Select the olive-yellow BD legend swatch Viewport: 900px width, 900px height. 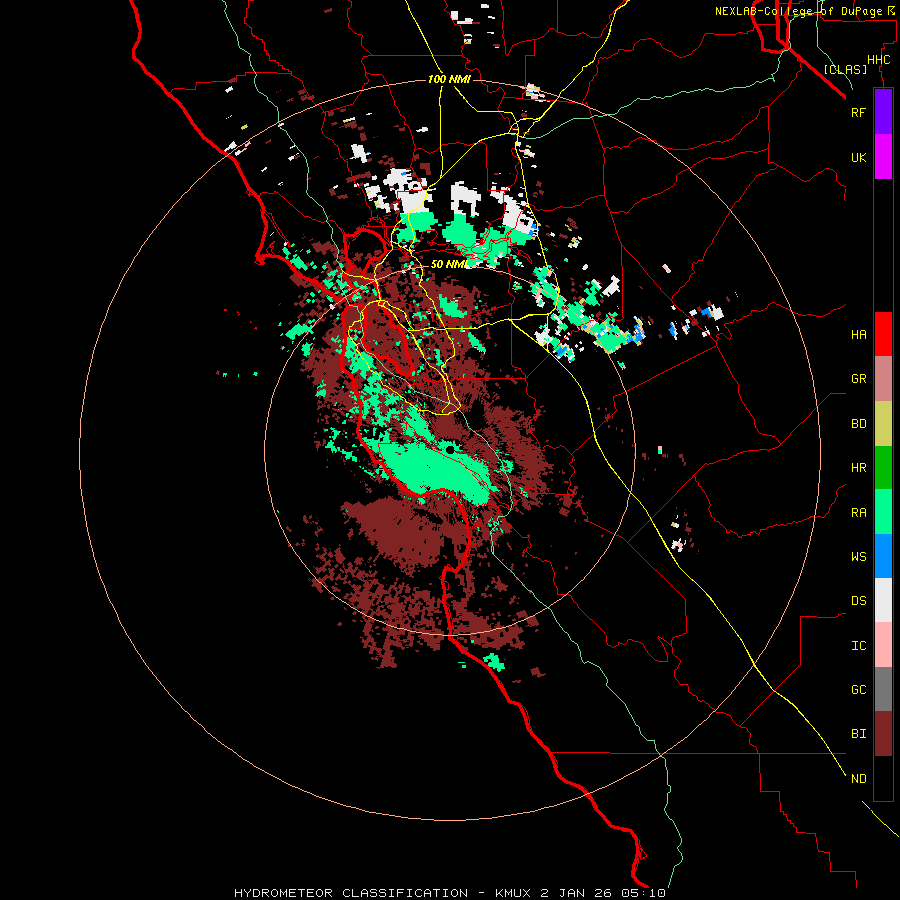(883, 423)
